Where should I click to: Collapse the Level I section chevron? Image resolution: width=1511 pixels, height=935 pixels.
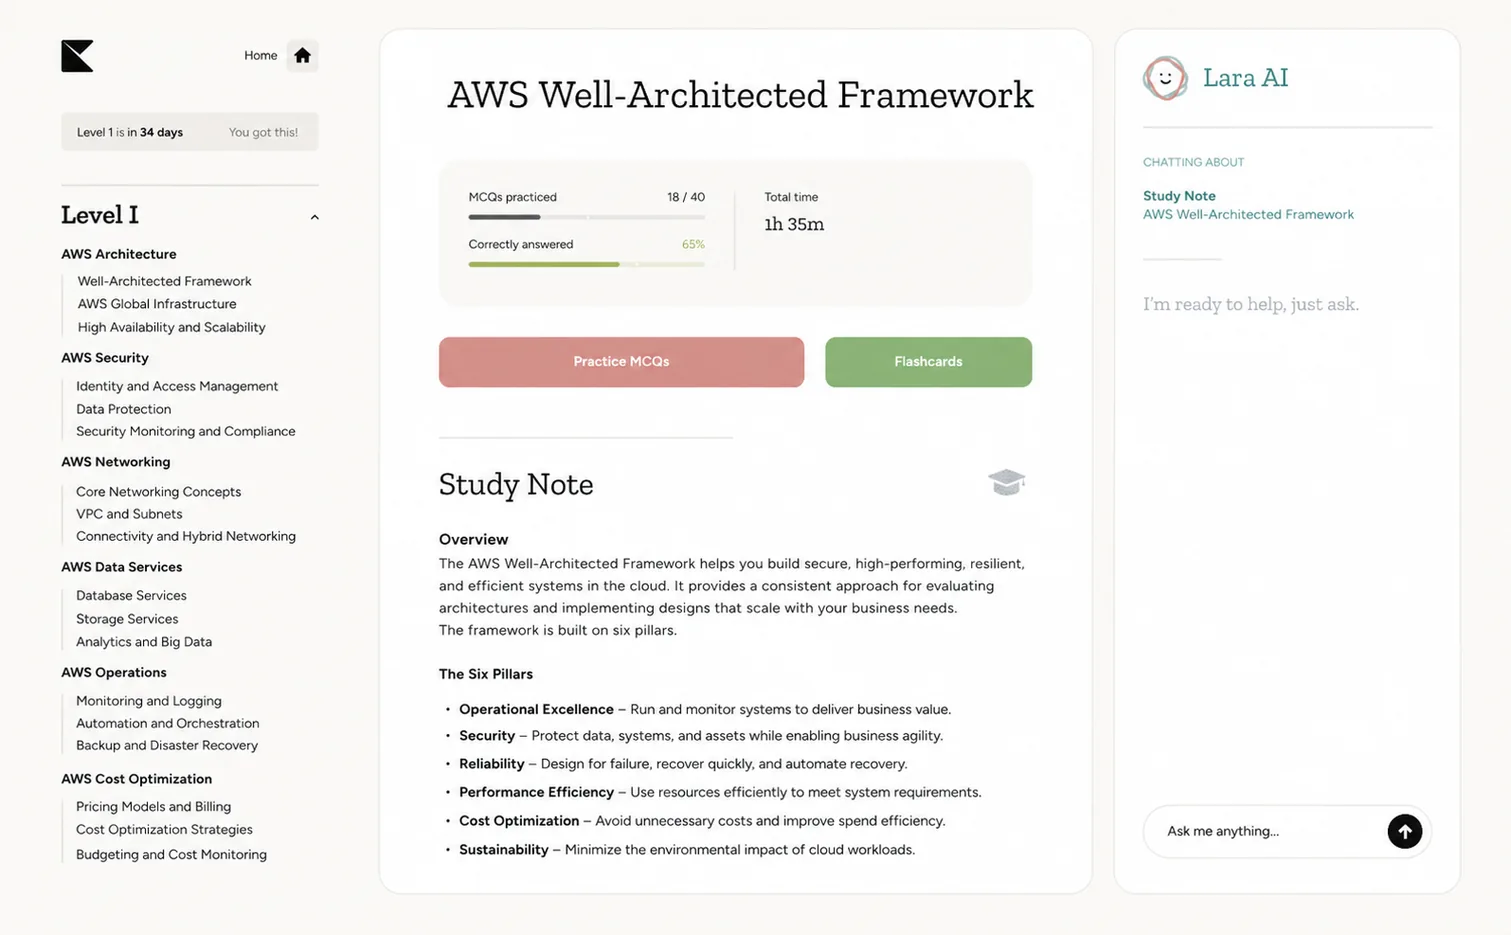[x=314, y=217]
